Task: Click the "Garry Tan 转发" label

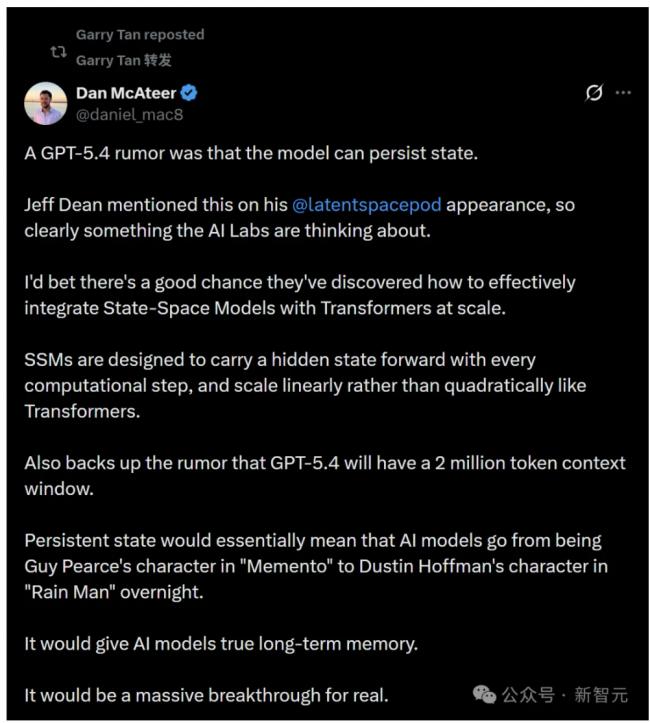Action: (124, 59)
